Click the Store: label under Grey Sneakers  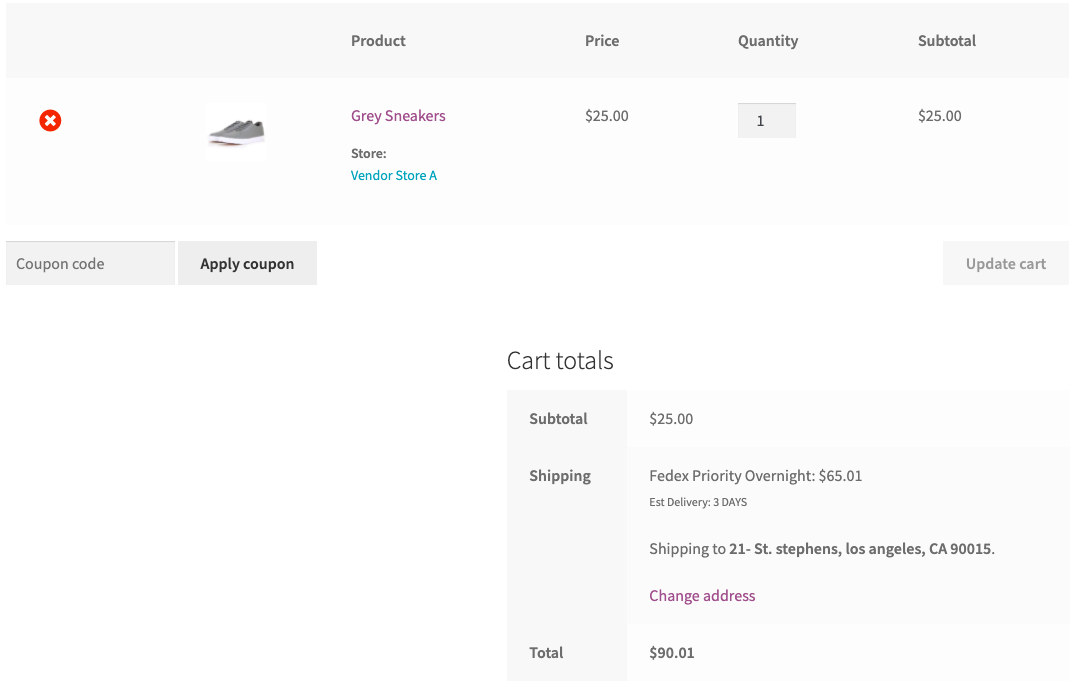(x=368, y=153)
